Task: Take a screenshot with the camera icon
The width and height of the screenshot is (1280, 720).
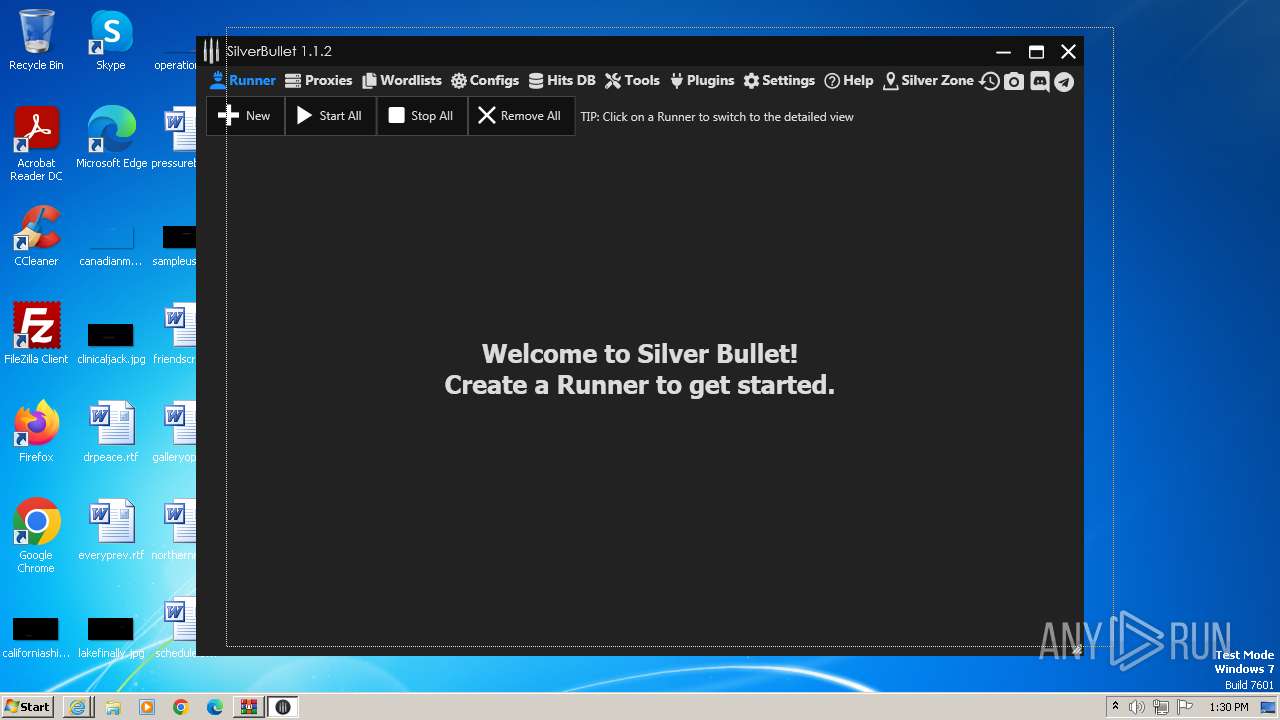Action: [1014, 82]
